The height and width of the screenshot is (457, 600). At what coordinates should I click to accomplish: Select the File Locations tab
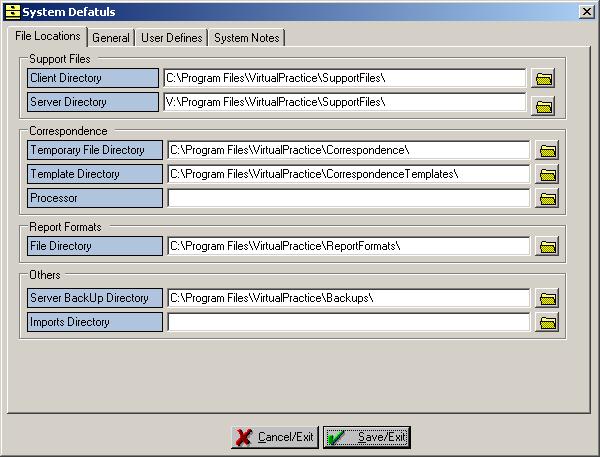point(48,36)
